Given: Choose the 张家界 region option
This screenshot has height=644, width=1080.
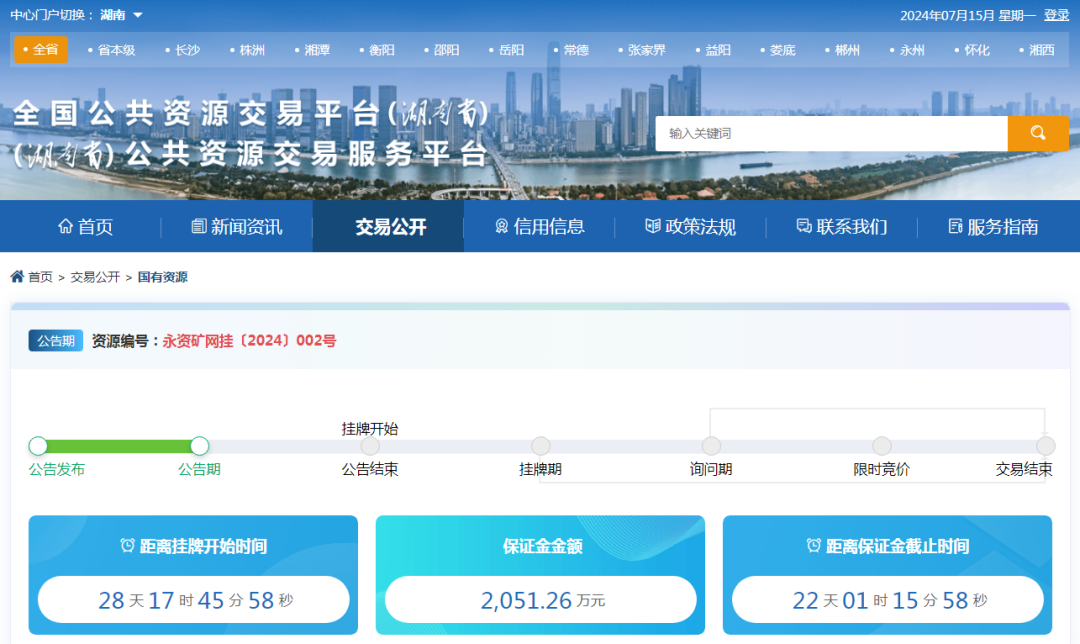Looking at the screenshot, I should coord(646,50).
